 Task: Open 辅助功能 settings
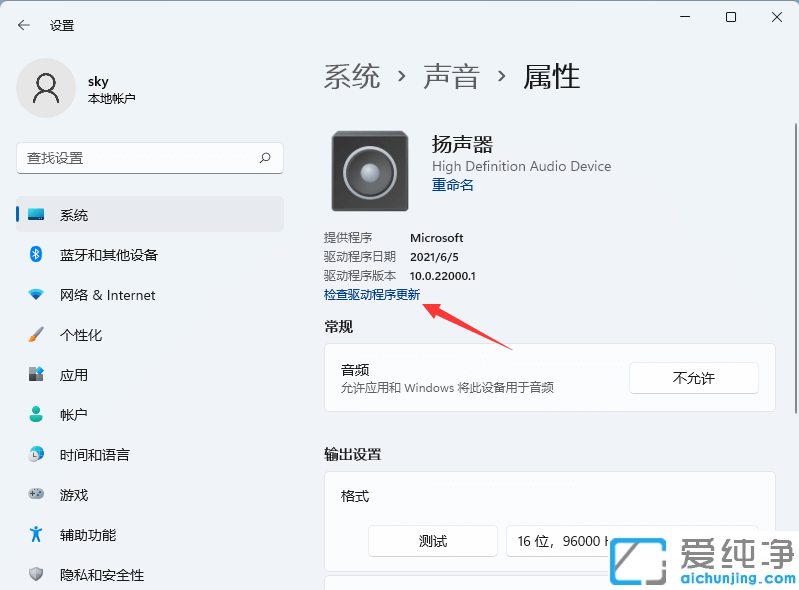coord(150,534)
